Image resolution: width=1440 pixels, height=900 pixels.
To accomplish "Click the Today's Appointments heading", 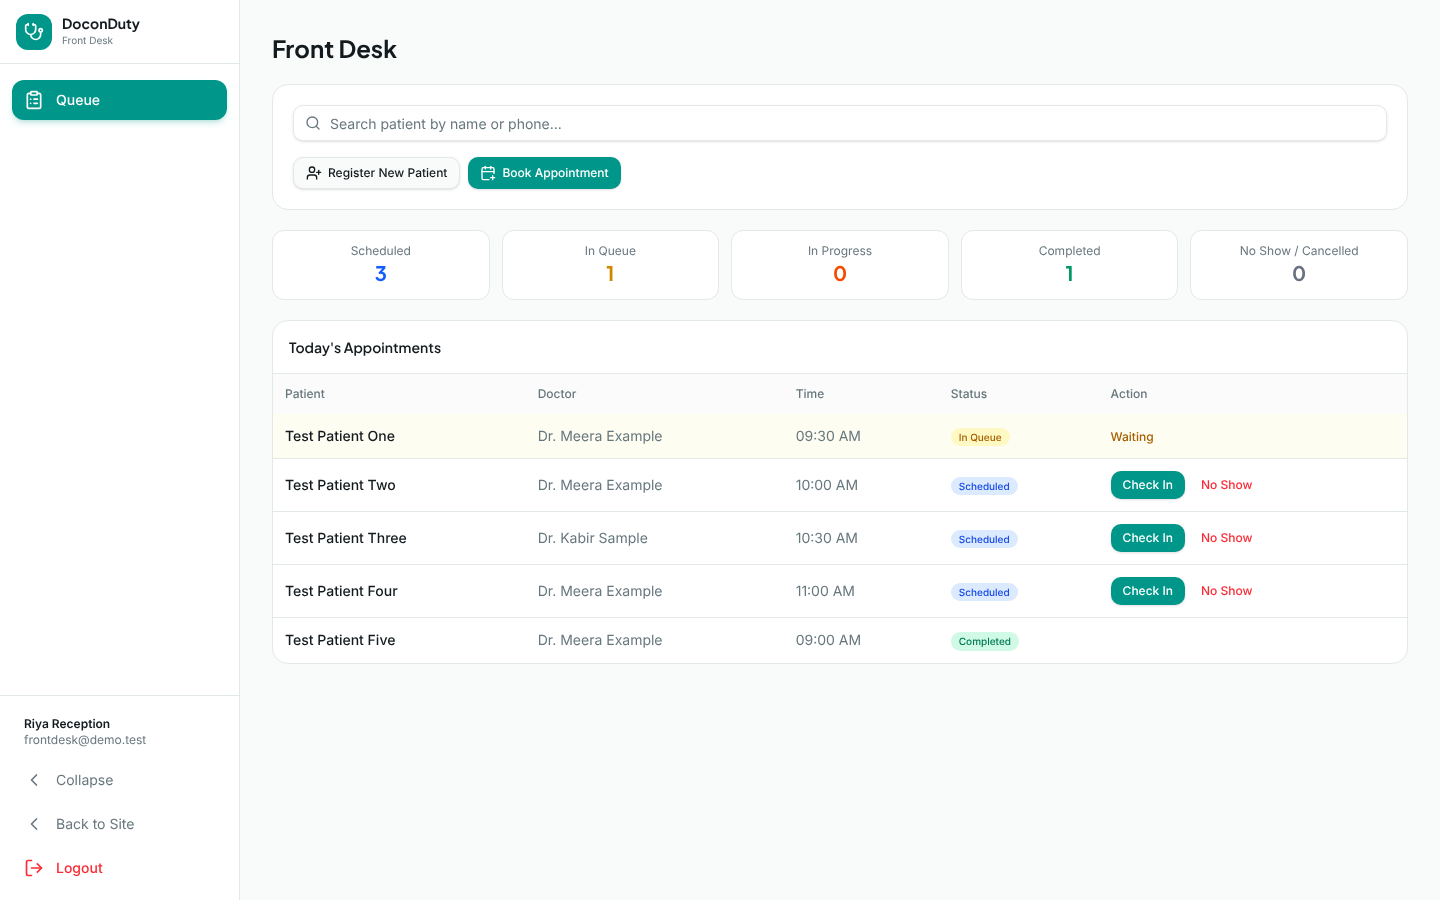I will pyautogui.click(x=365, y=348).
